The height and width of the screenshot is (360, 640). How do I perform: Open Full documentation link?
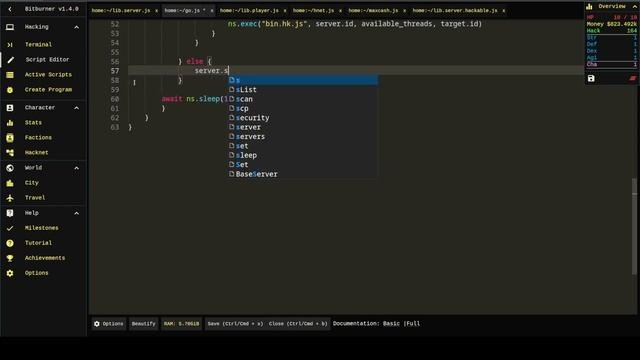413,324
